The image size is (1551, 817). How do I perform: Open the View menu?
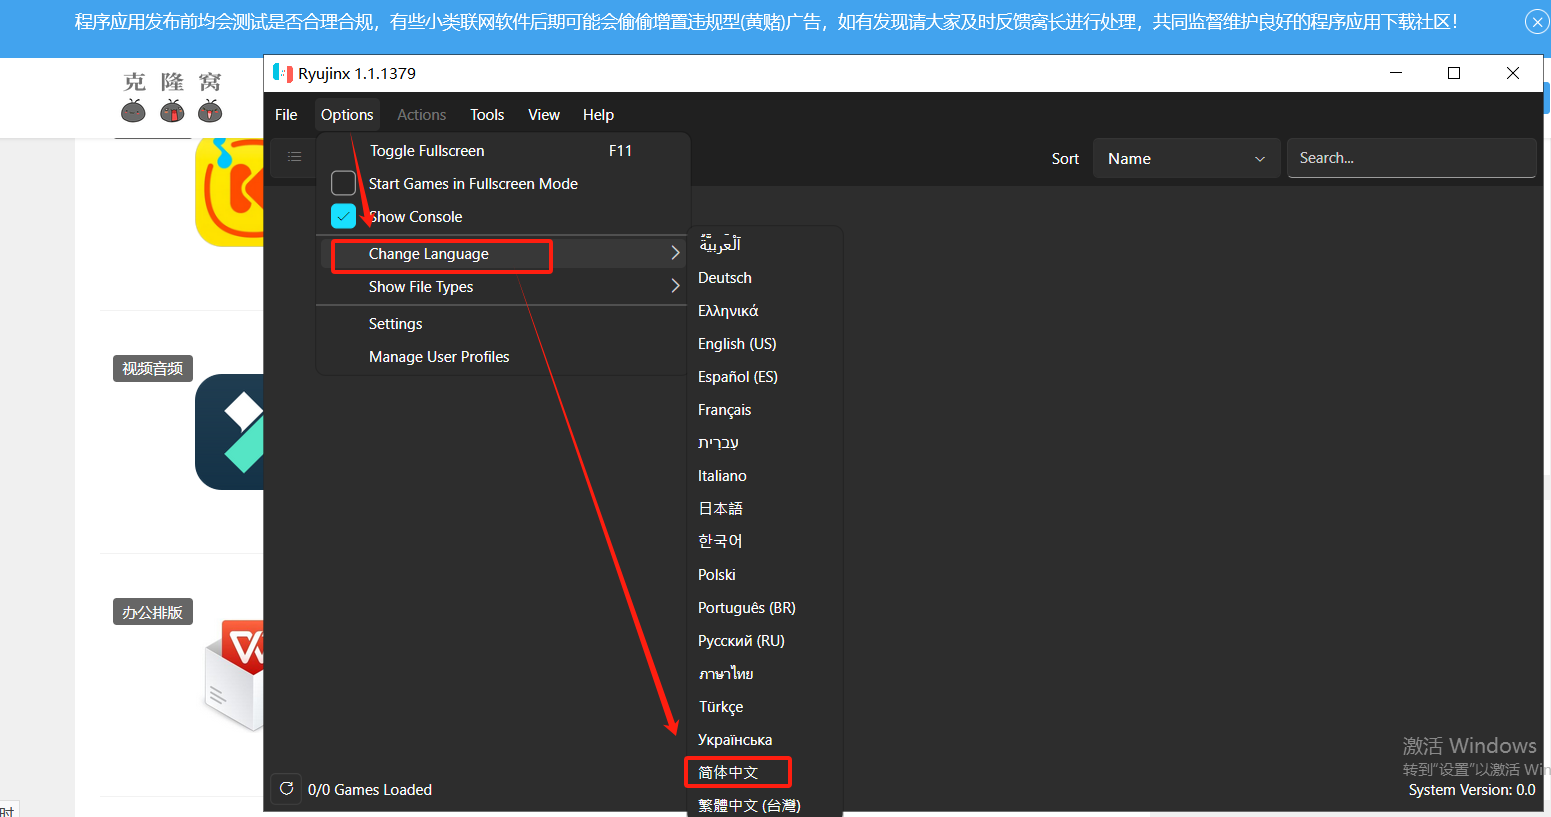pyautogui.click(x=544, y=115)
